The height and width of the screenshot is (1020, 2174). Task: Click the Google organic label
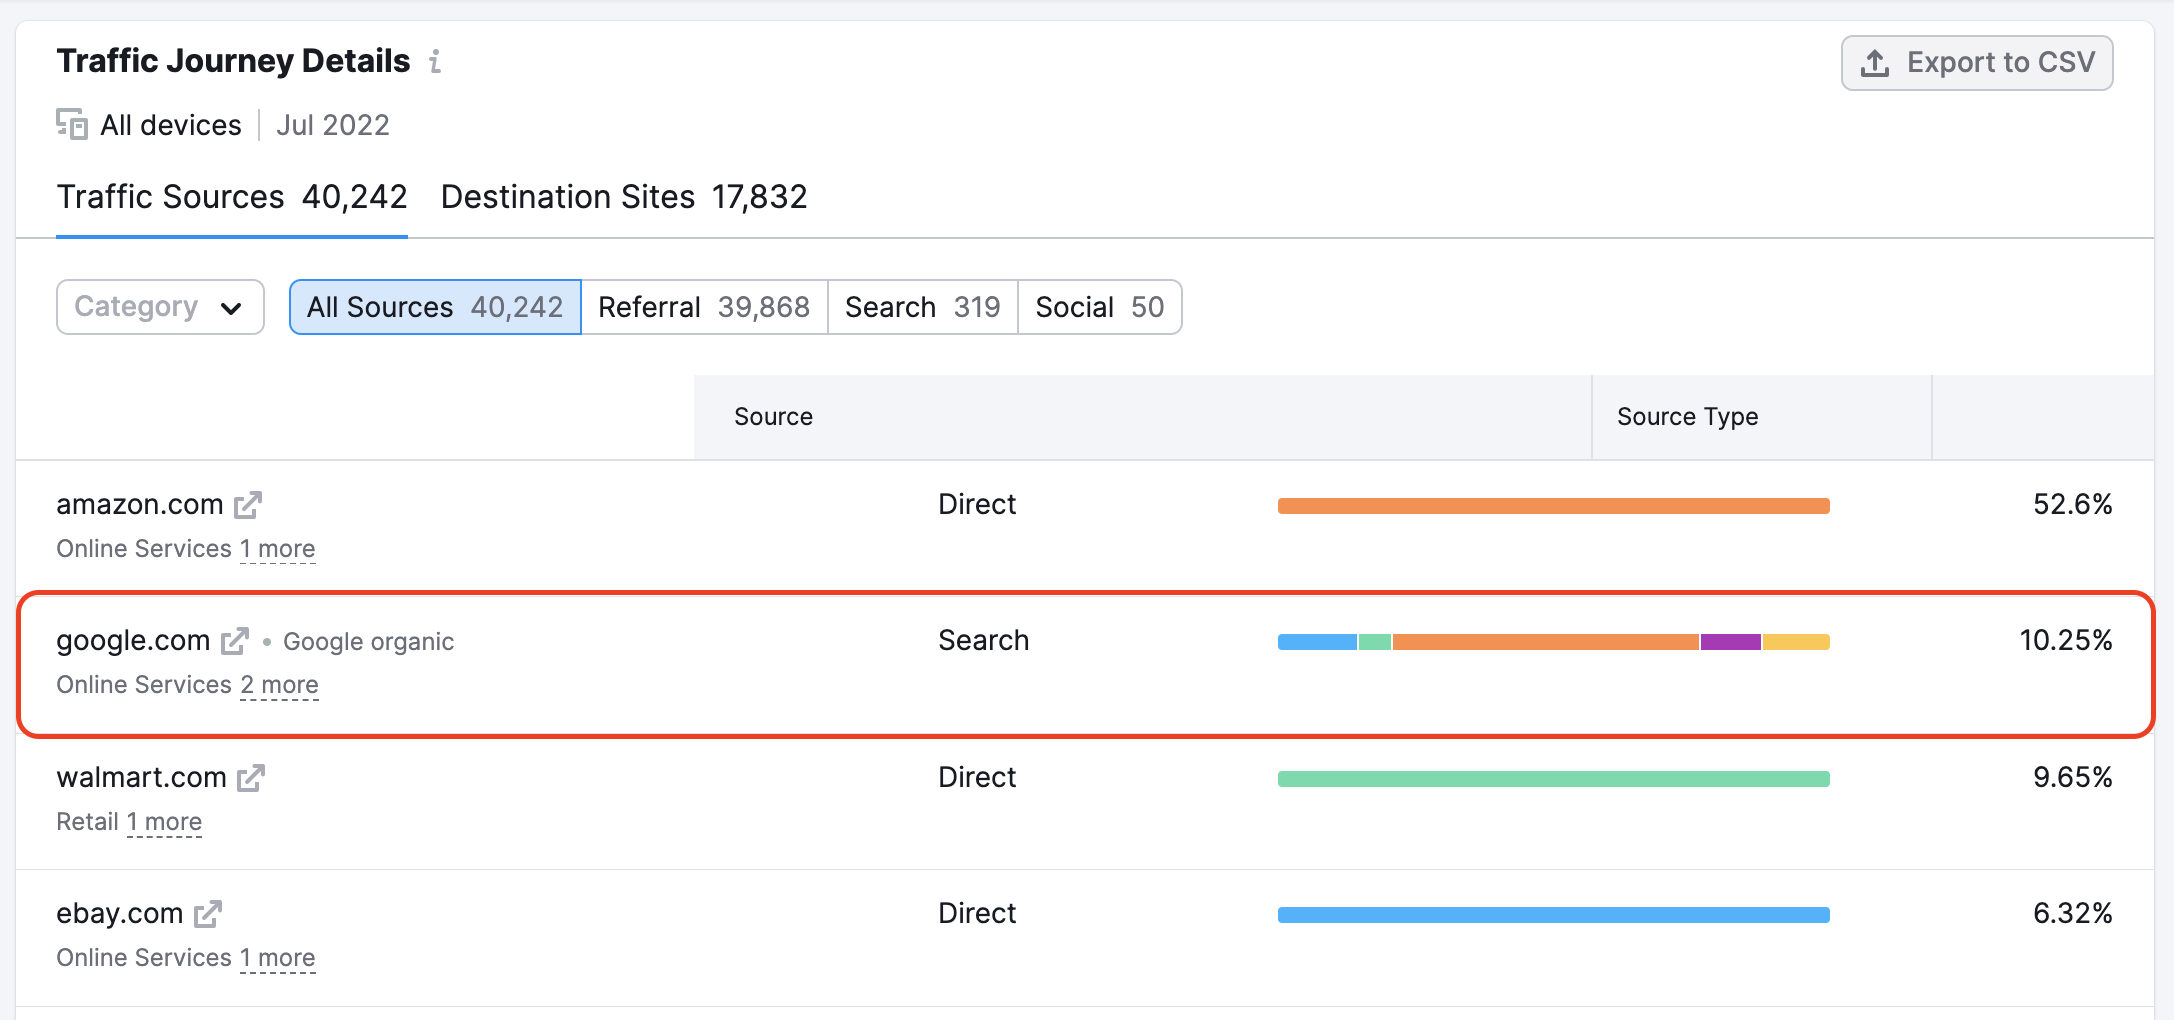368,642
